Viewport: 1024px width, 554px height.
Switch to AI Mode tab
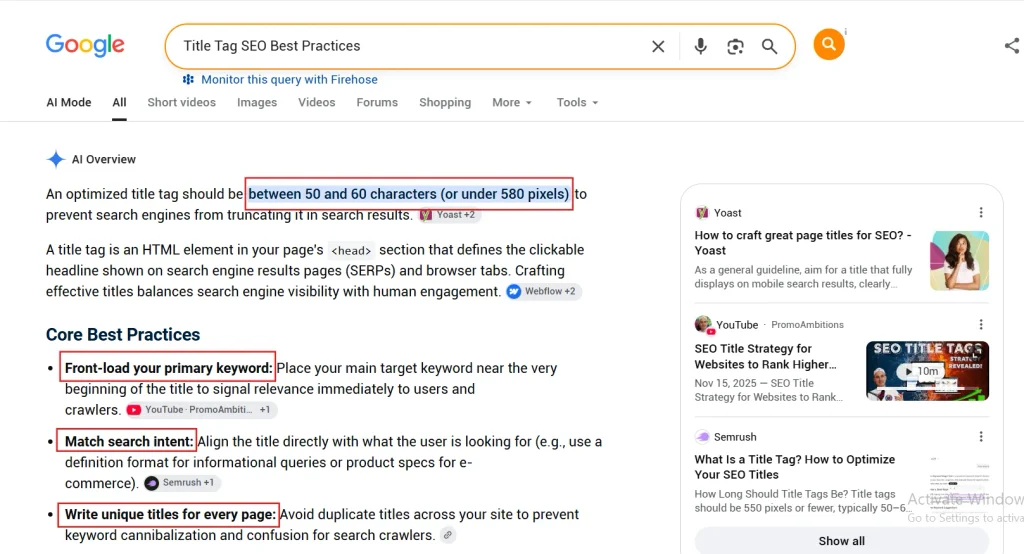tap(69, 103)
